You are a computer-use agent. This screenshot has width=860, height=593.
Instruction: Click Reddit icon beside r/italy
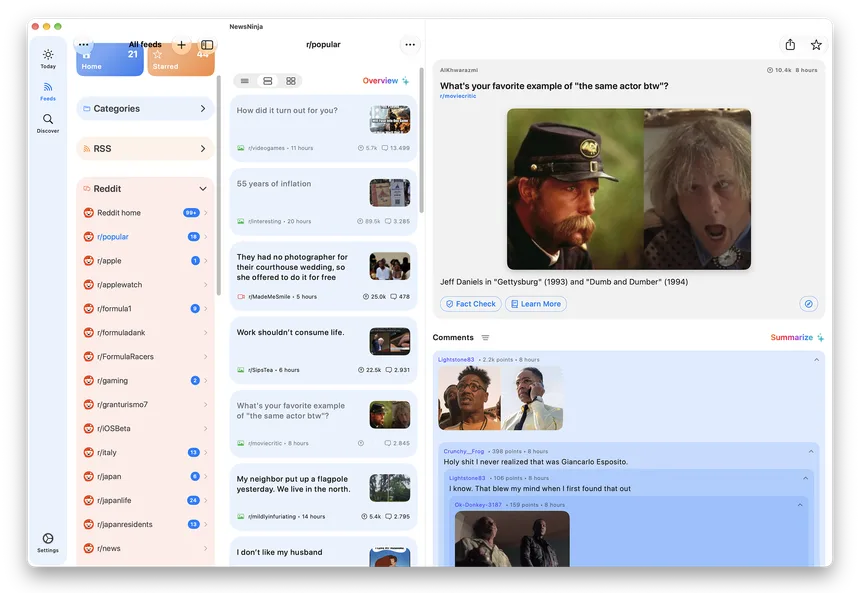tap(88, 452)
